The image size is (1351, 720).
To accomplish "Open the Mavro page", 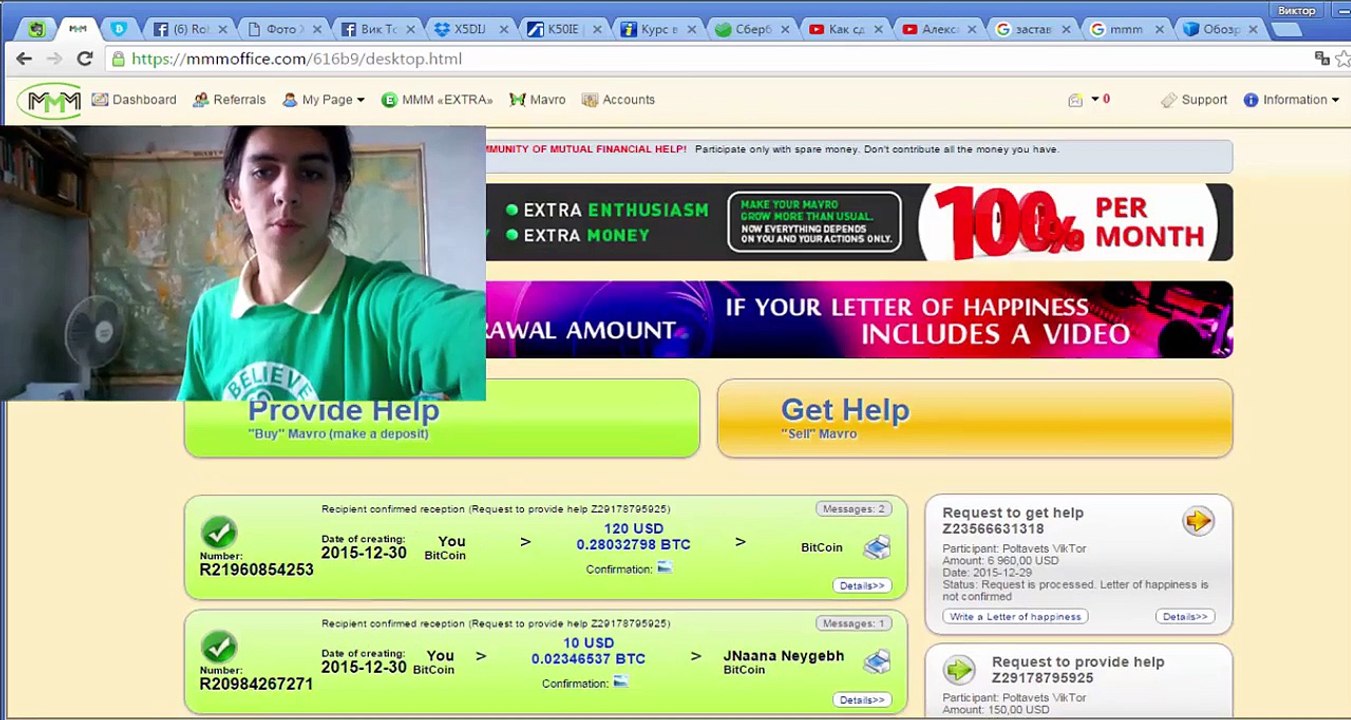I will 538,100.
